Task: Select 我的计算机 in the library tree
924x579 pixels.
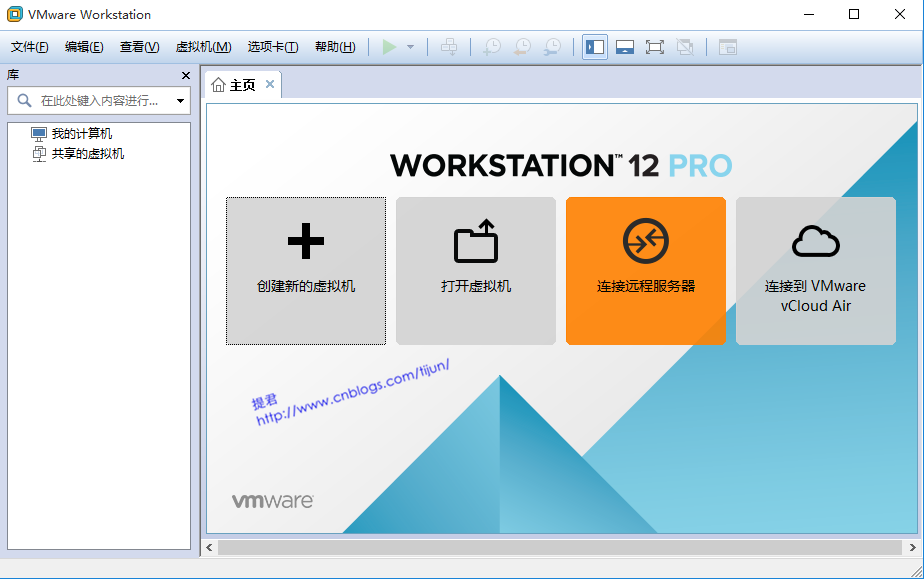Action: click(x=81, y=134)
